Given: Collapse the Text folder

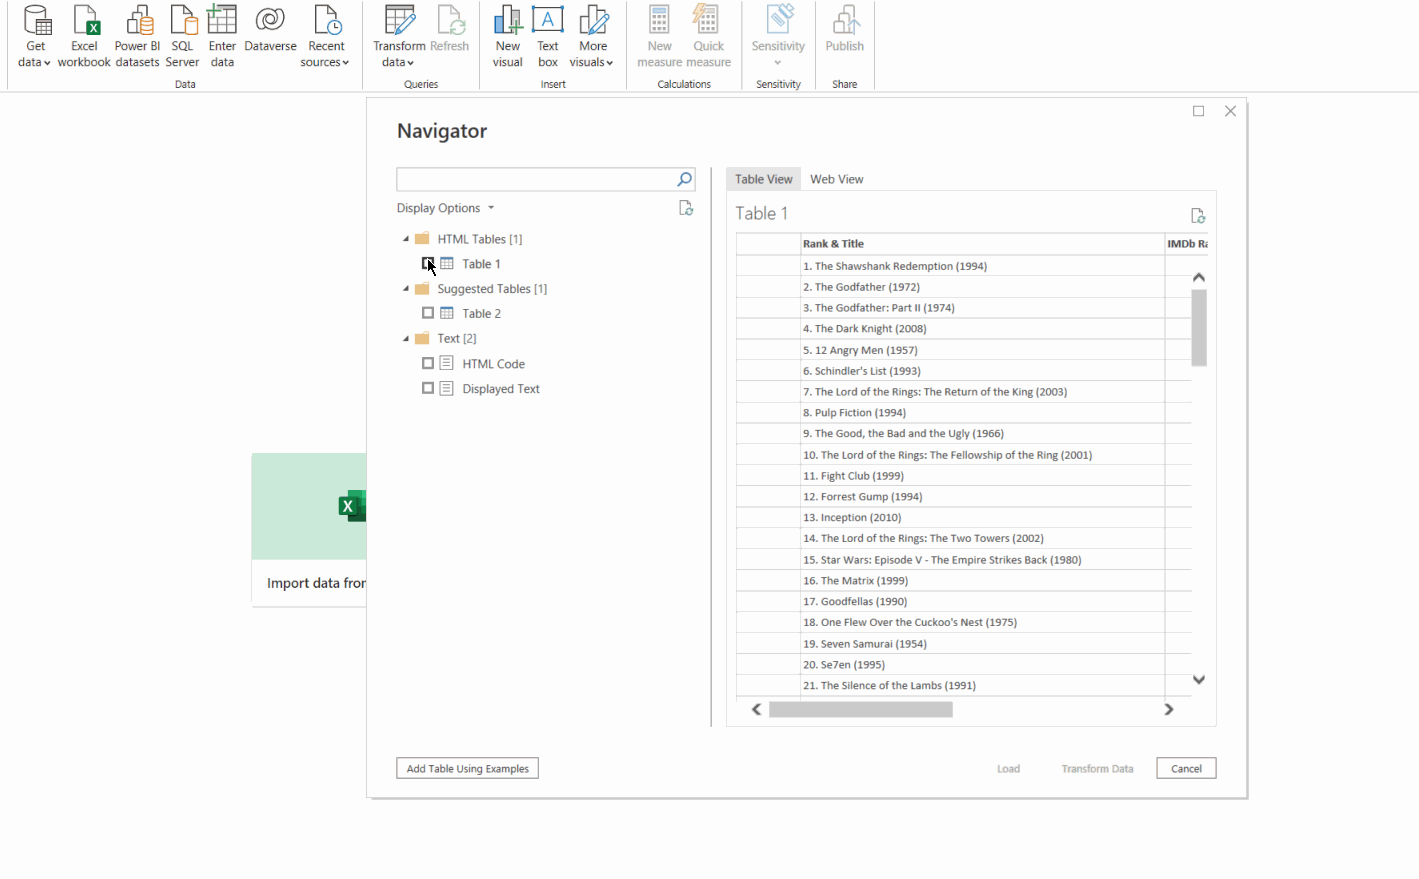Looking at the screenshot, I should [x=406, y=339].
